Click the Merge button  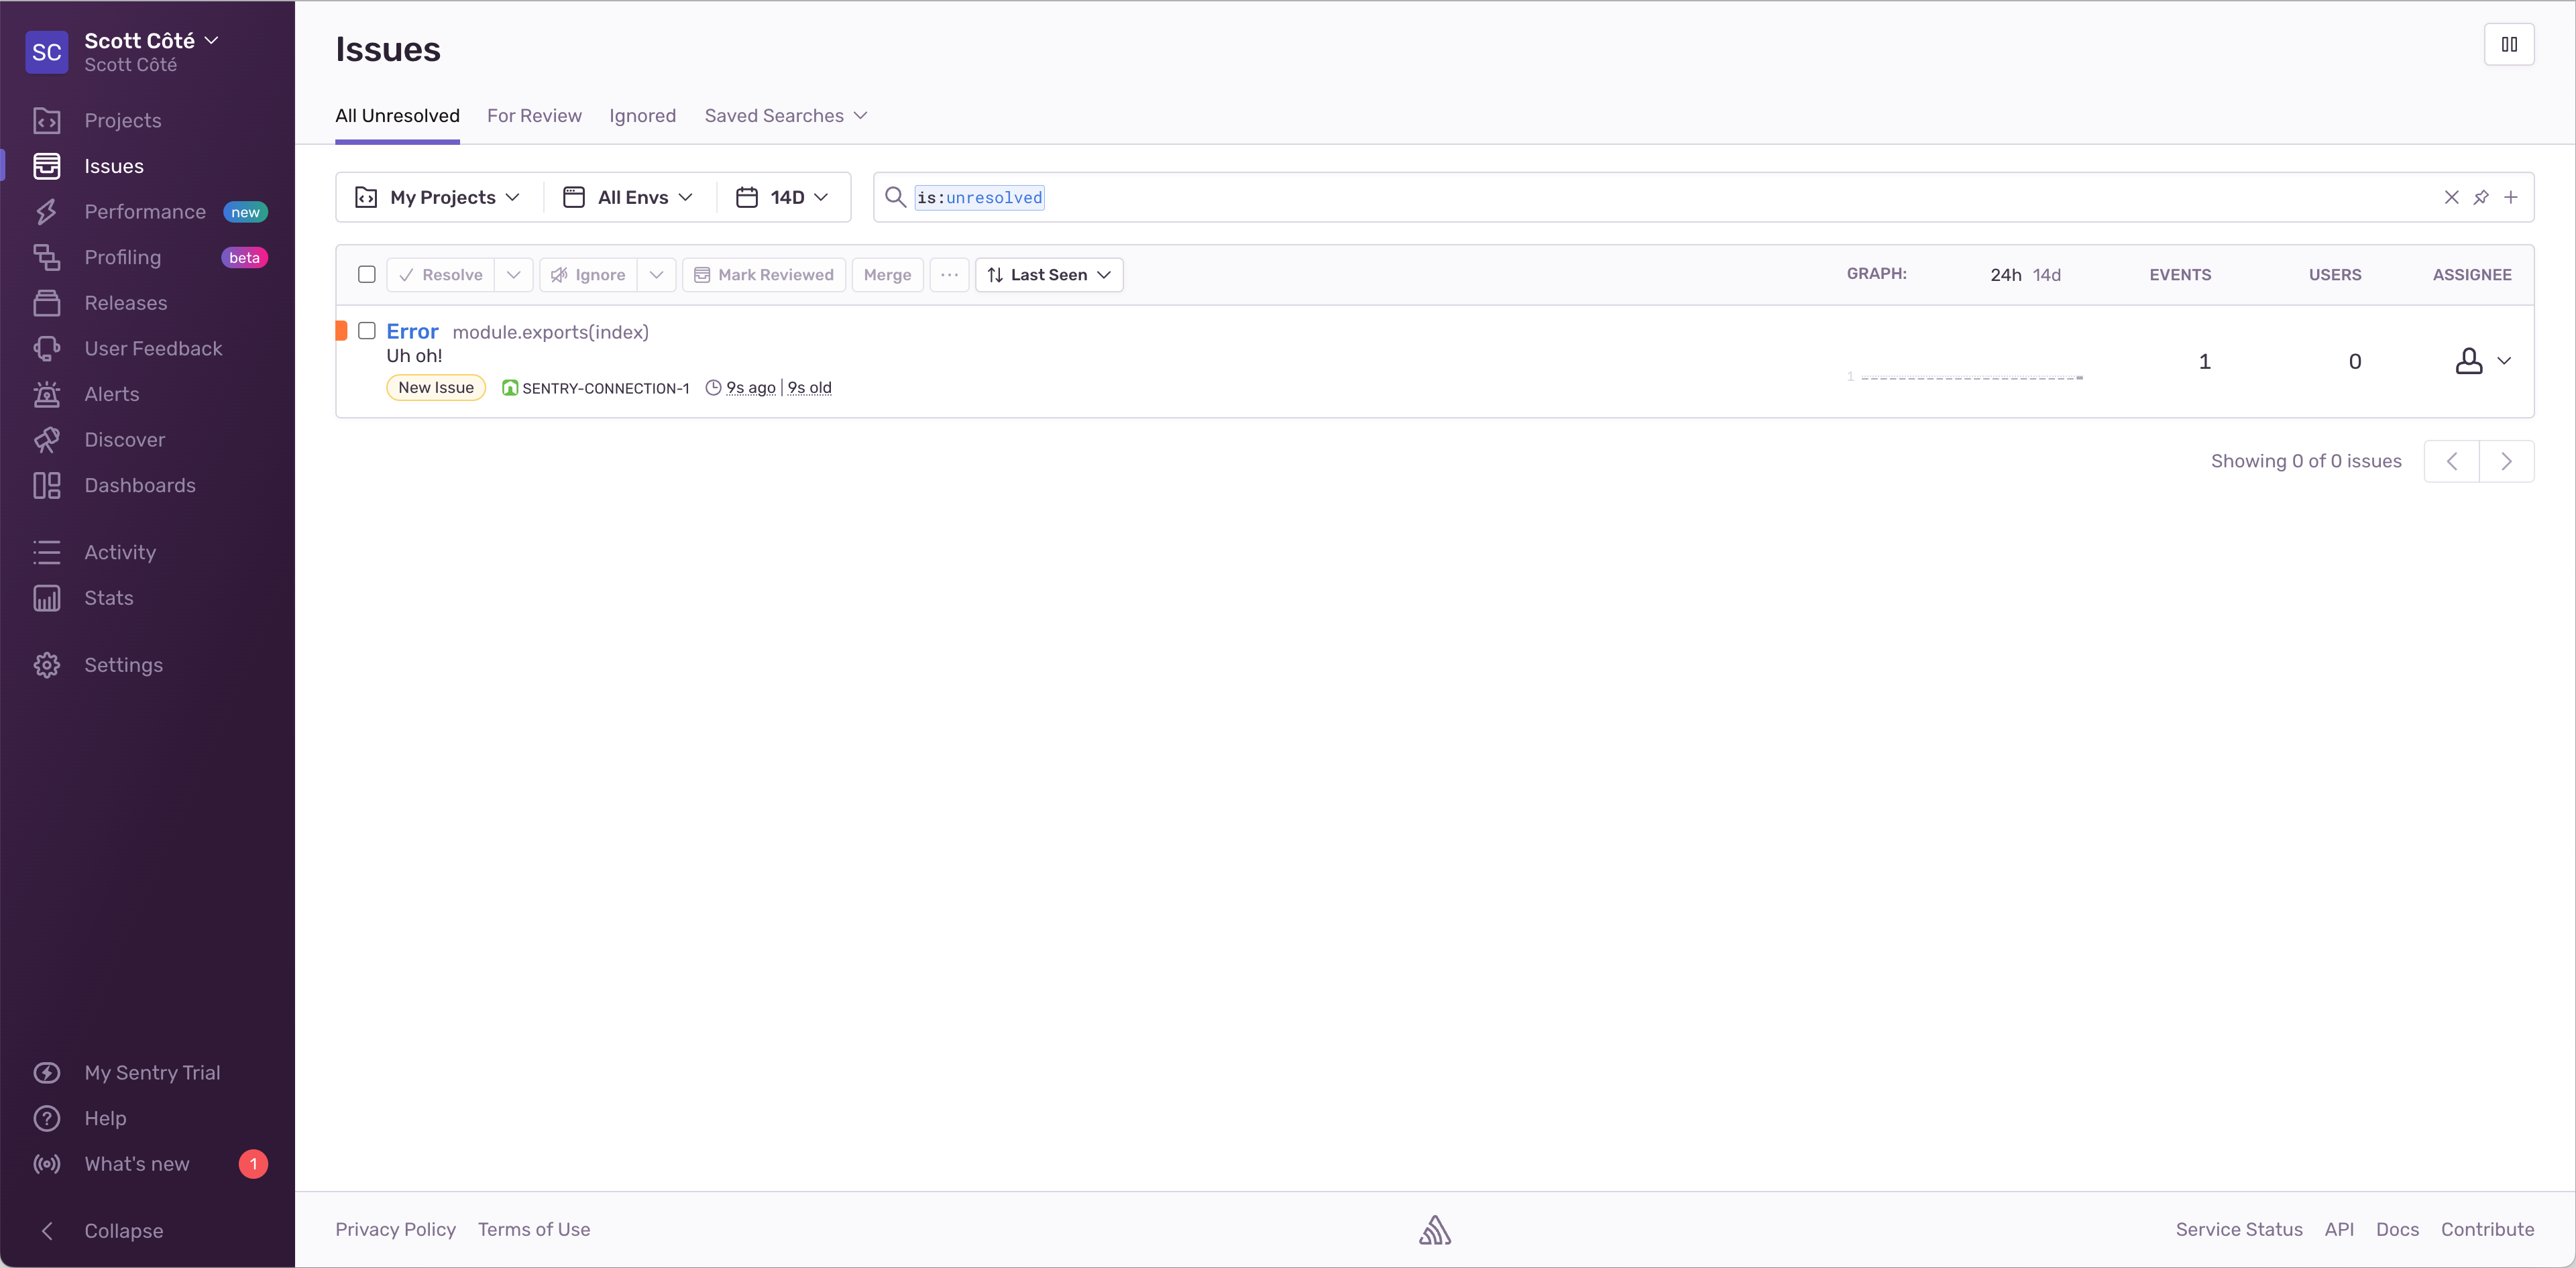[x=887, y=275]
